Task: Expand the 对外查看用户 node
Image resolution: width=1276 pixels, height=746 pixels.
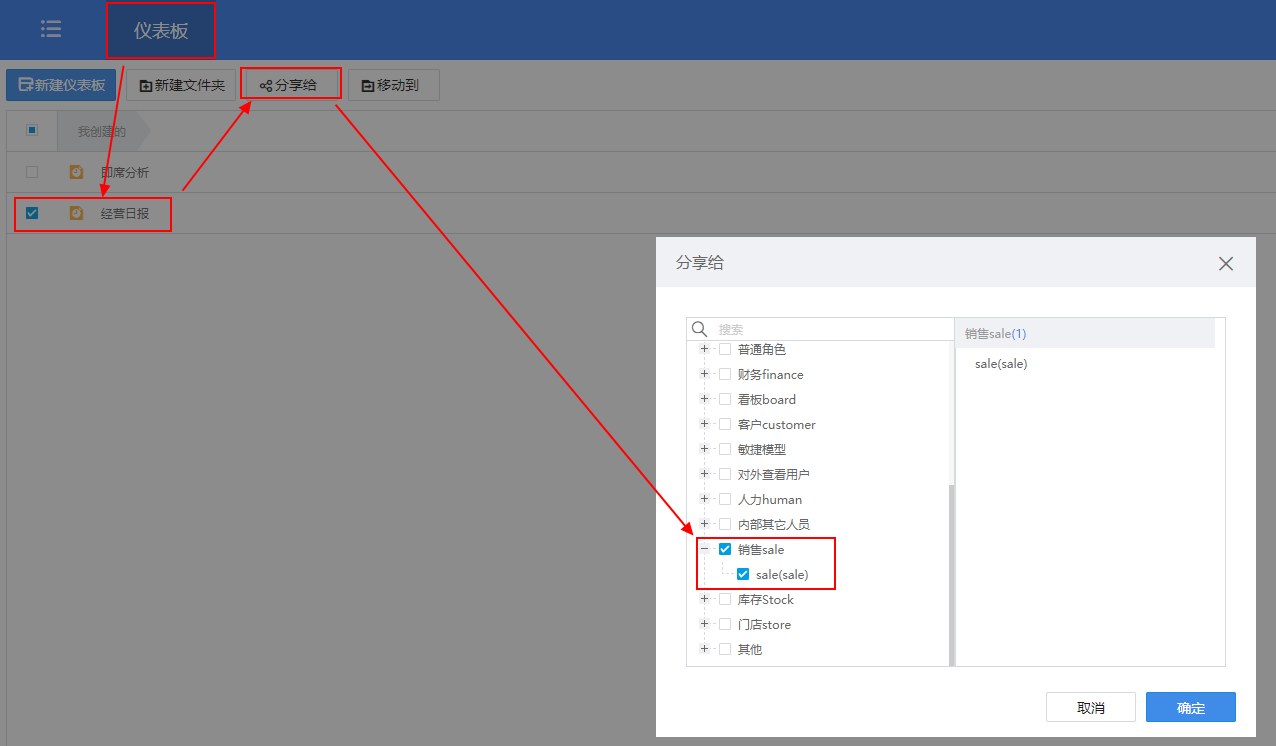Action: coord(704,474)
